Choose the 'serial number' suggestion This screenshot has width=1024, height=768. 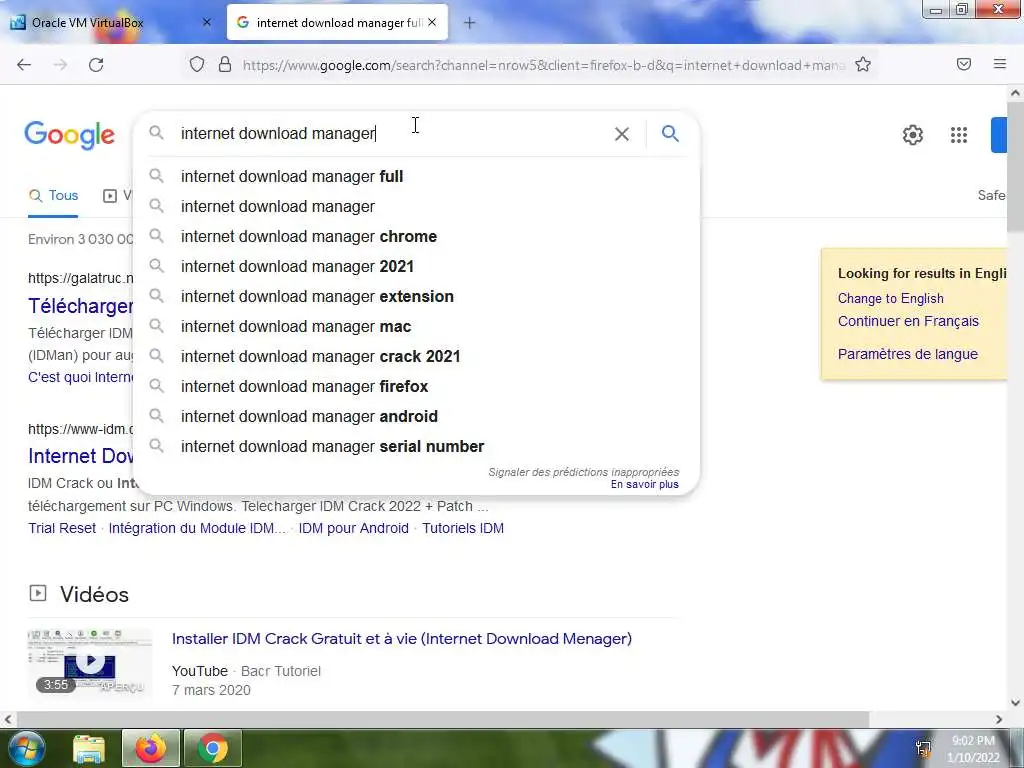tap(417, 447)
